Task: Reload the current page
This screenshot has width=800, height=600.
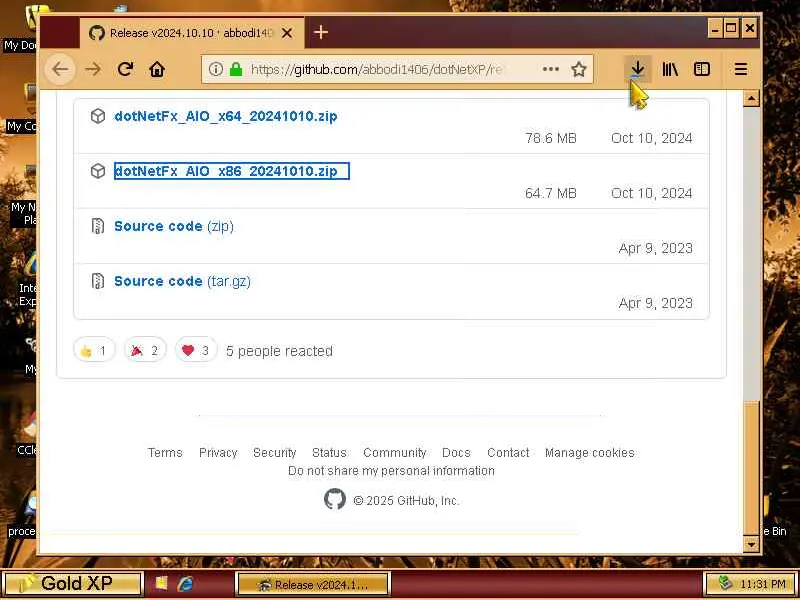Action: [x=126, y=69]
